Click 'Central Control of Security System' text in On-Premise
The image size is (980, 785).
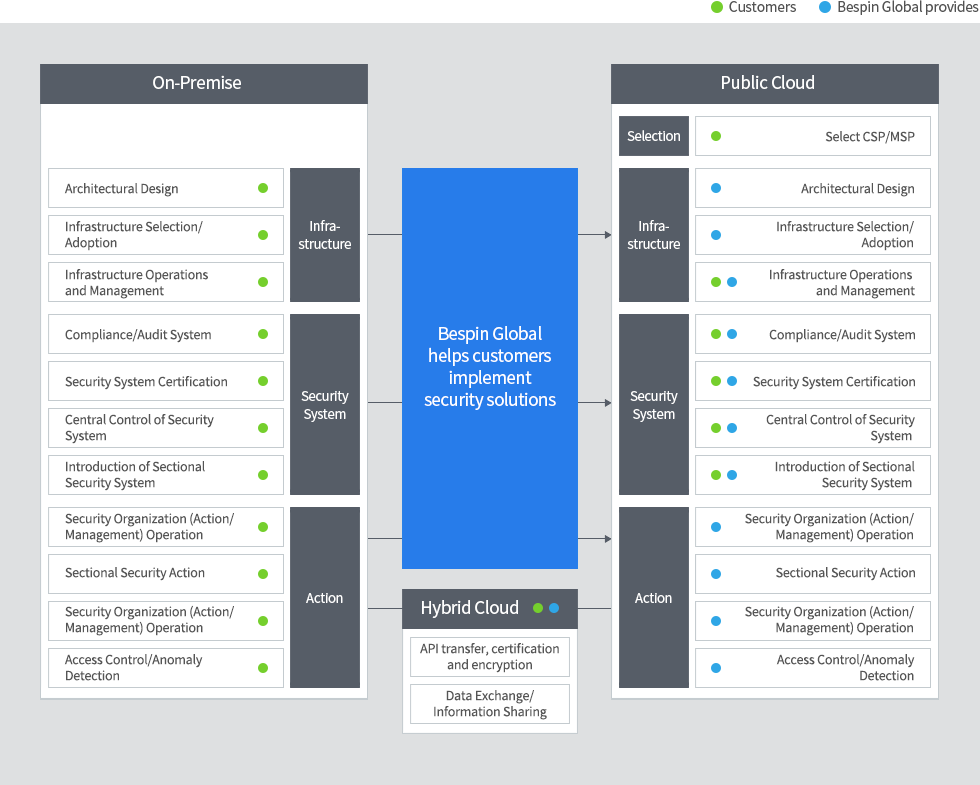pos(139,428)
